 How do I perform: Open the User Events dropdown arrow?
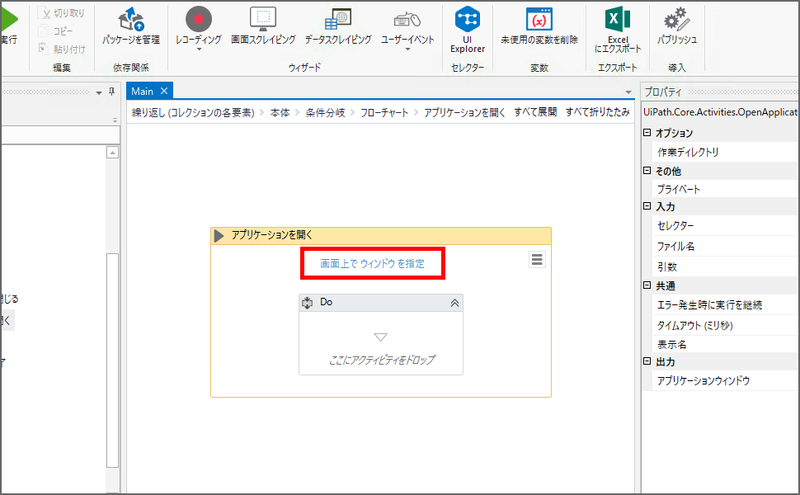(x=408, y=50)
